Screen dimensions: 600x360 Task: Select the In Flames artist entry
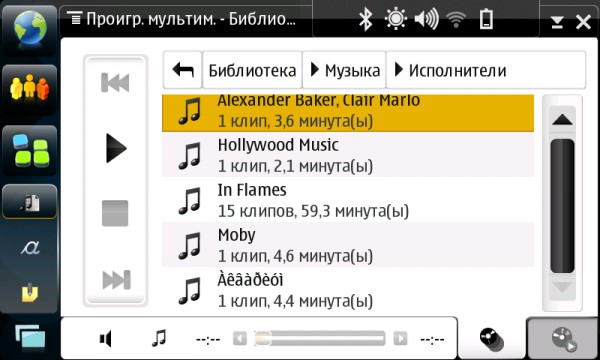348,200
